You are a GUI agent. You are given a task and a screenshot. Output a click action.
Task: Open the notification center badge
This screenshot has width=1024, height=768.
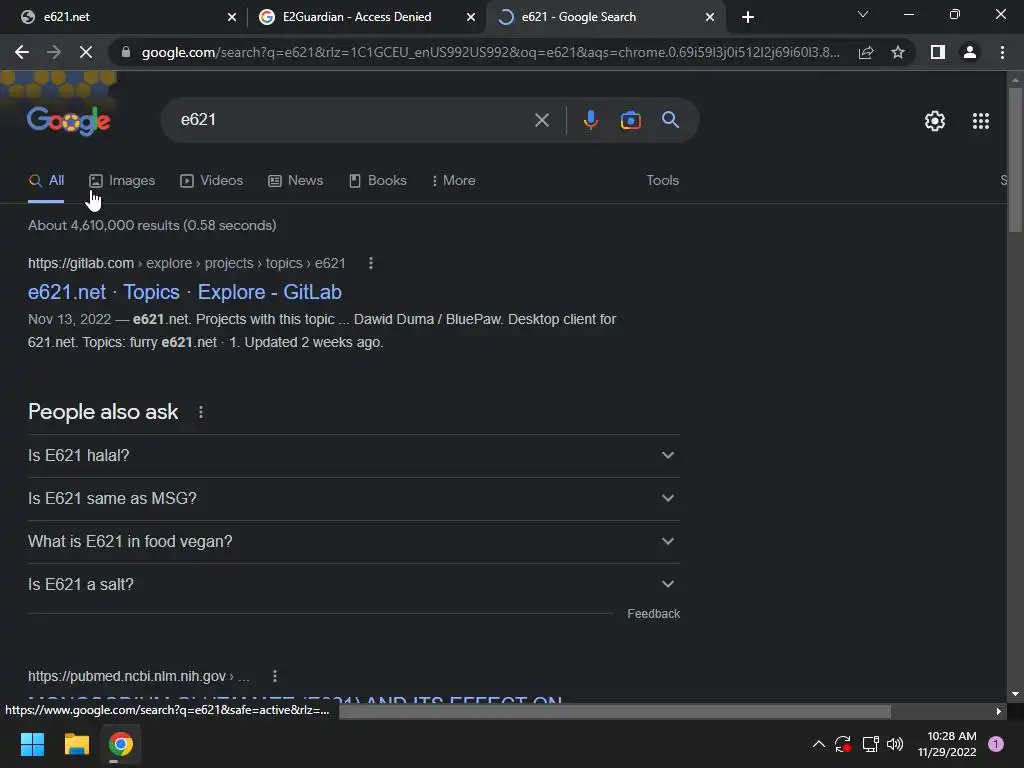click(x=996, y=744)
